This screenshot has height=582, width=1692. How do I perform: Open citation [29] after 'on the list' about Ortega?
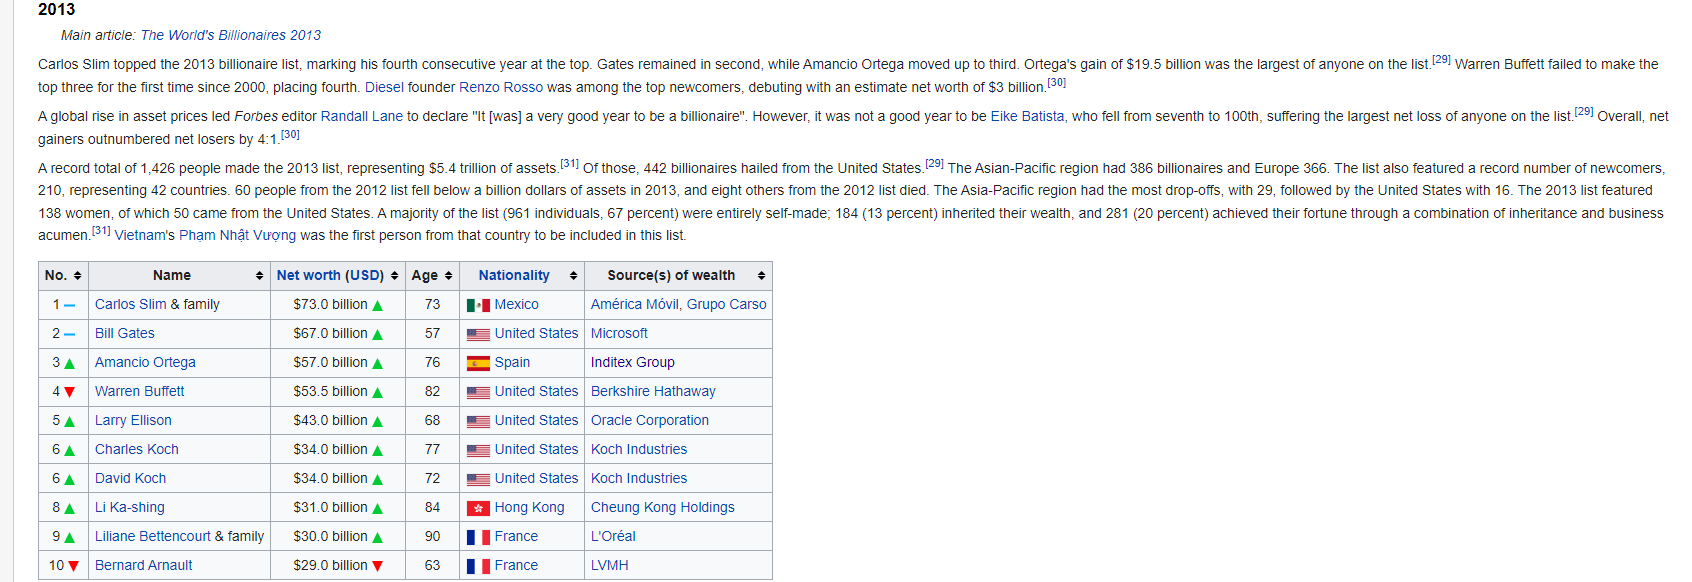1441,60
